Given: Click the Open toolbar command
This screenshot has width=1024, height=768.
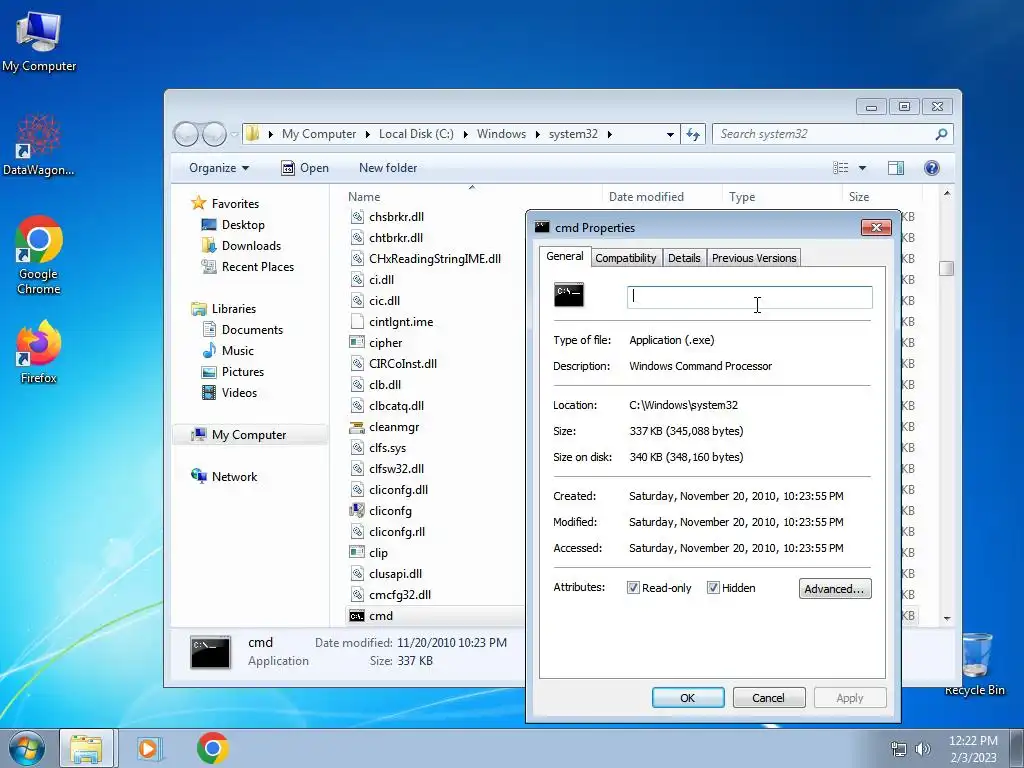Looking at the screenshot, I should (305, 168).
